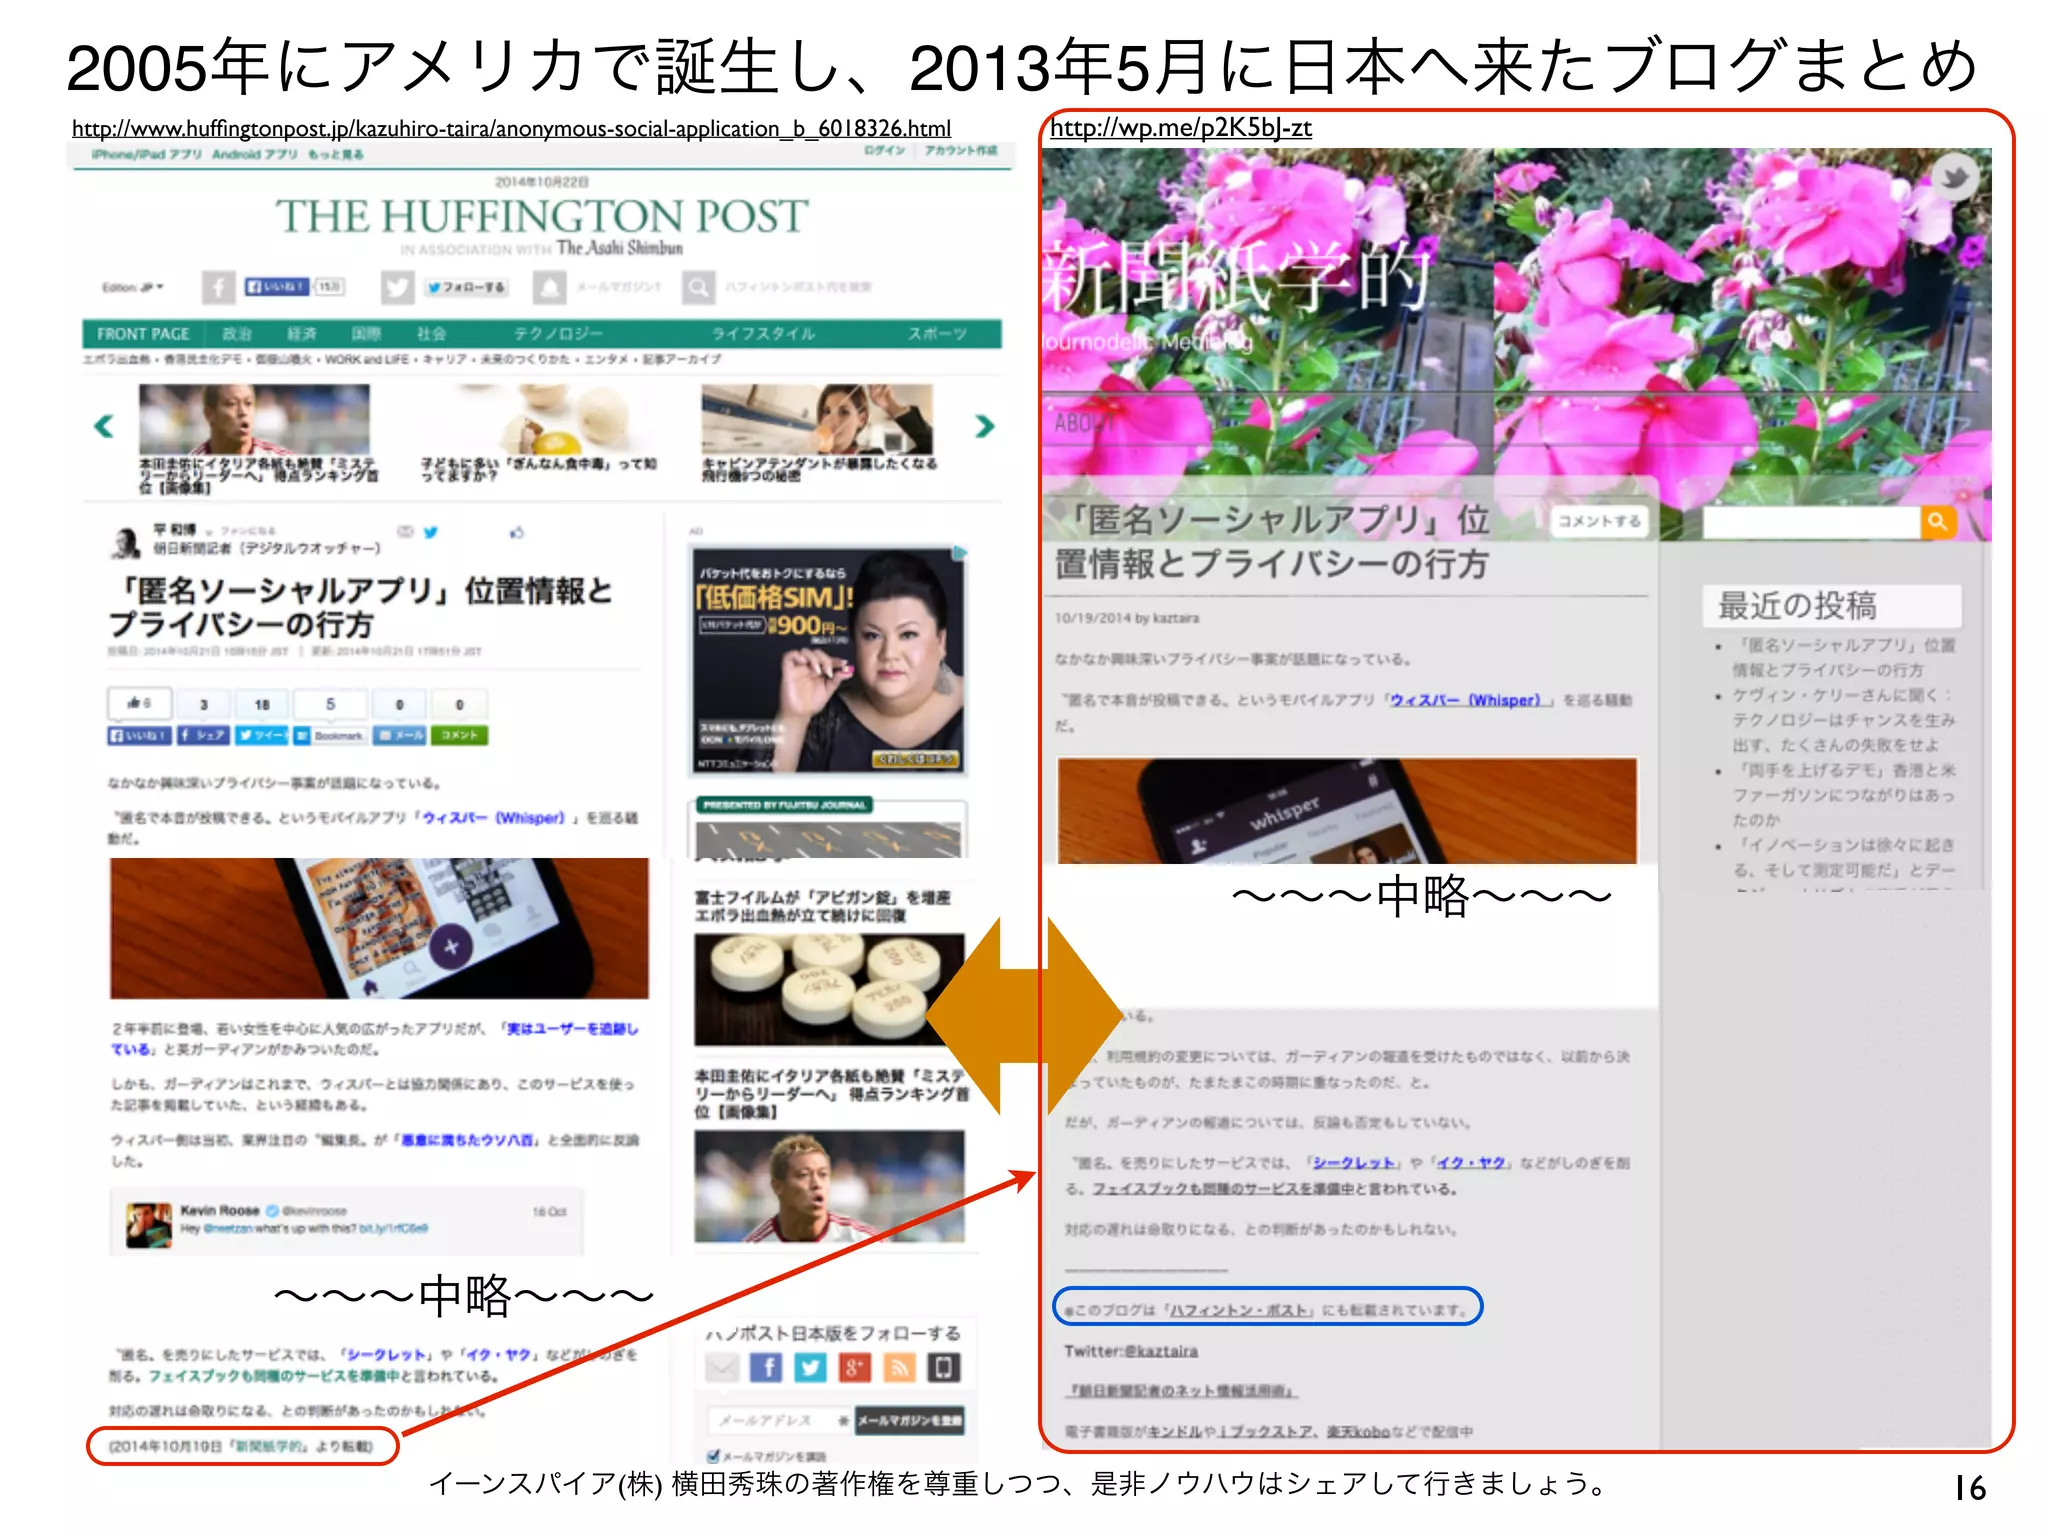This screenshot has width=2048, height=1536.
Task: Click the grey Twitter bird icon in header
Action: point(397,287)
